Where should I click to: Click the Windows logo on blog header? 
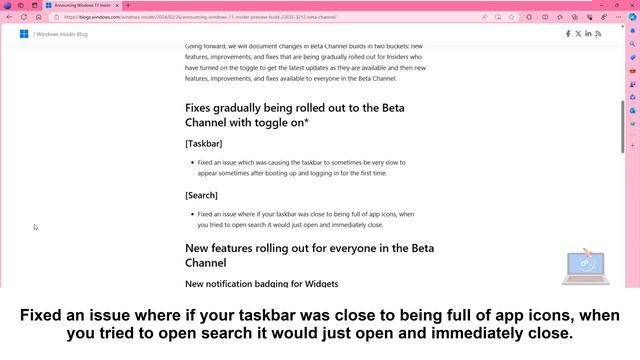point(24,34)
